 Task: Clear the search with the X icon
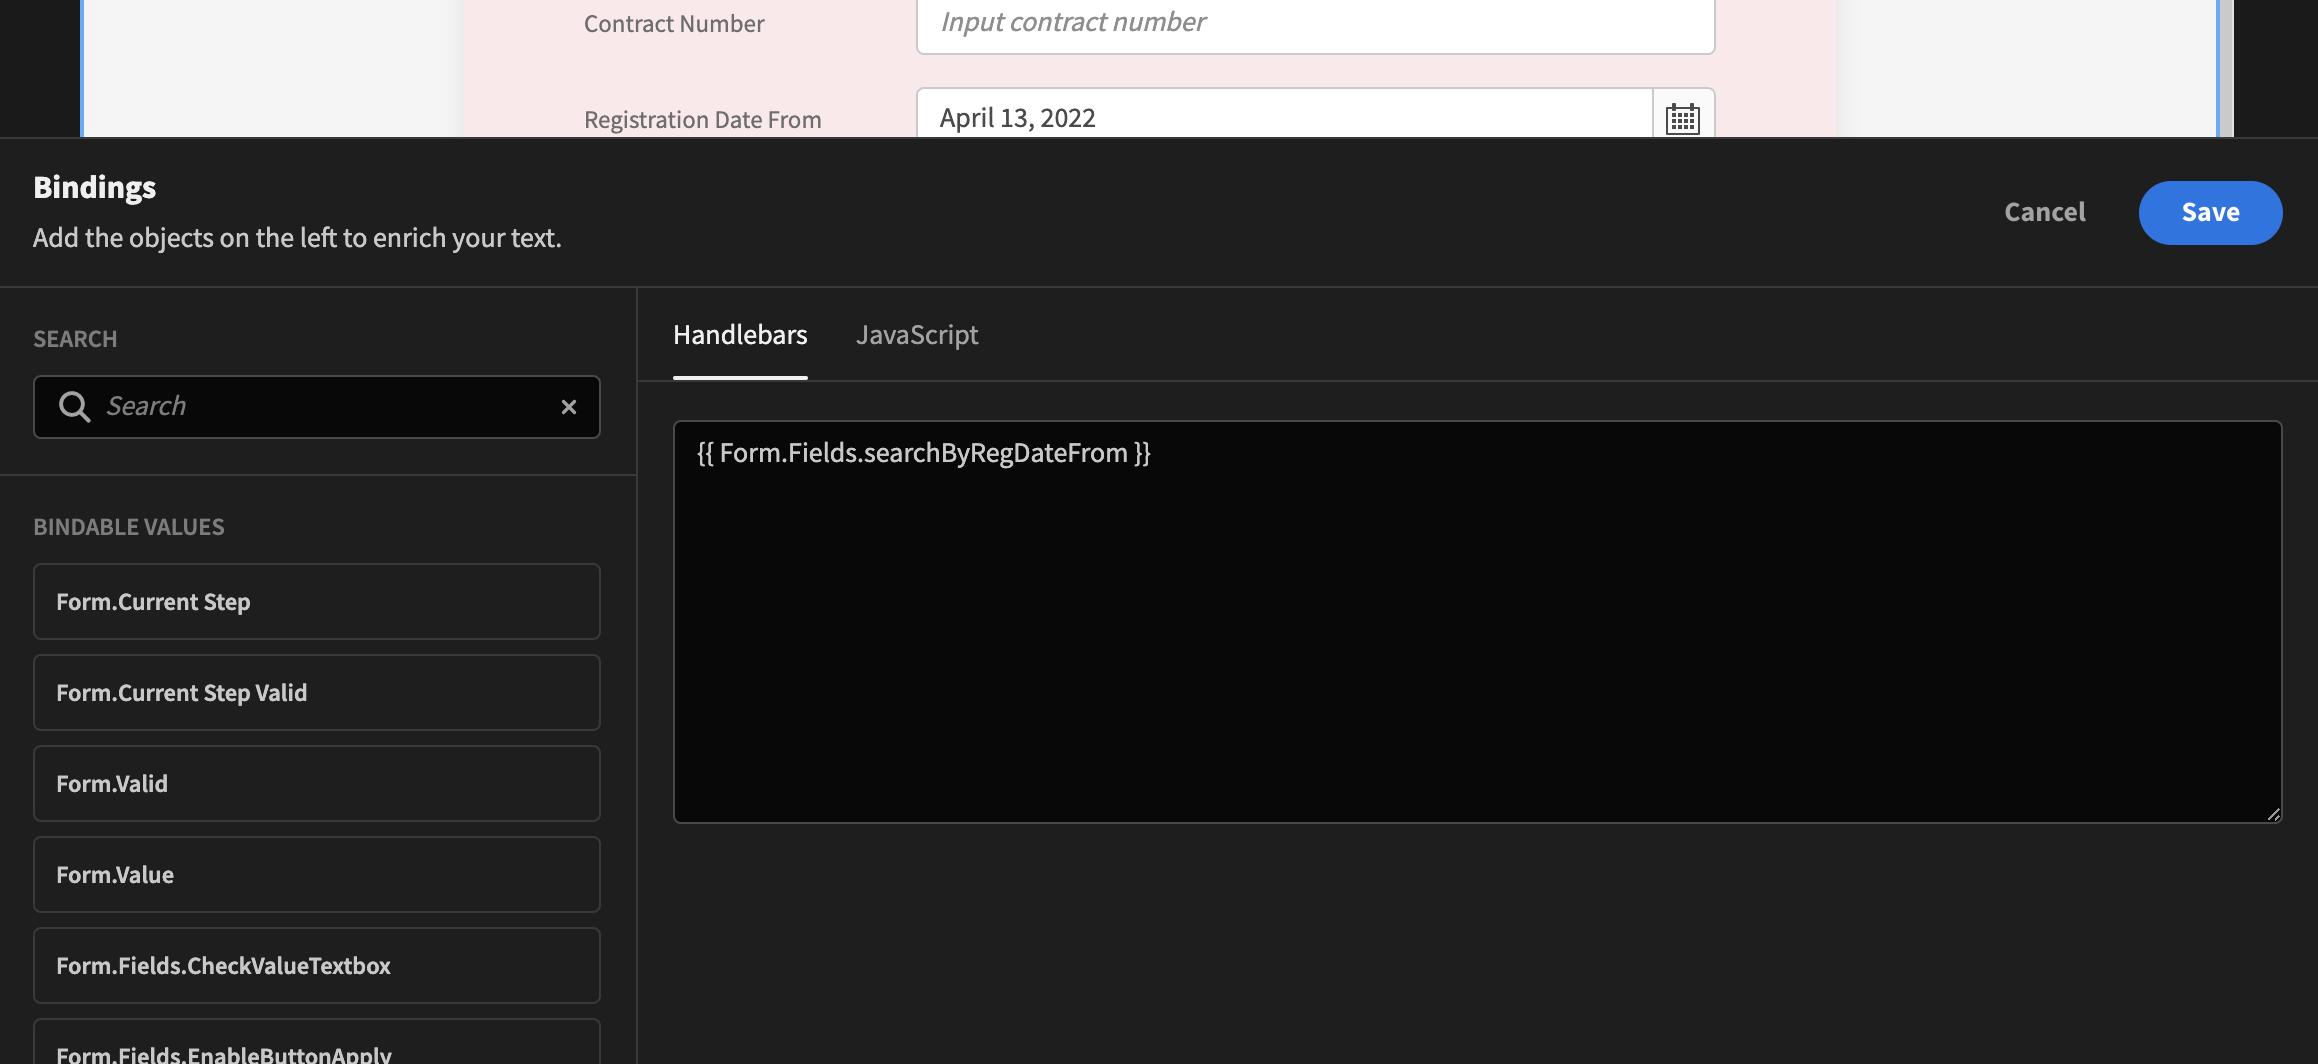click(569, 406)
